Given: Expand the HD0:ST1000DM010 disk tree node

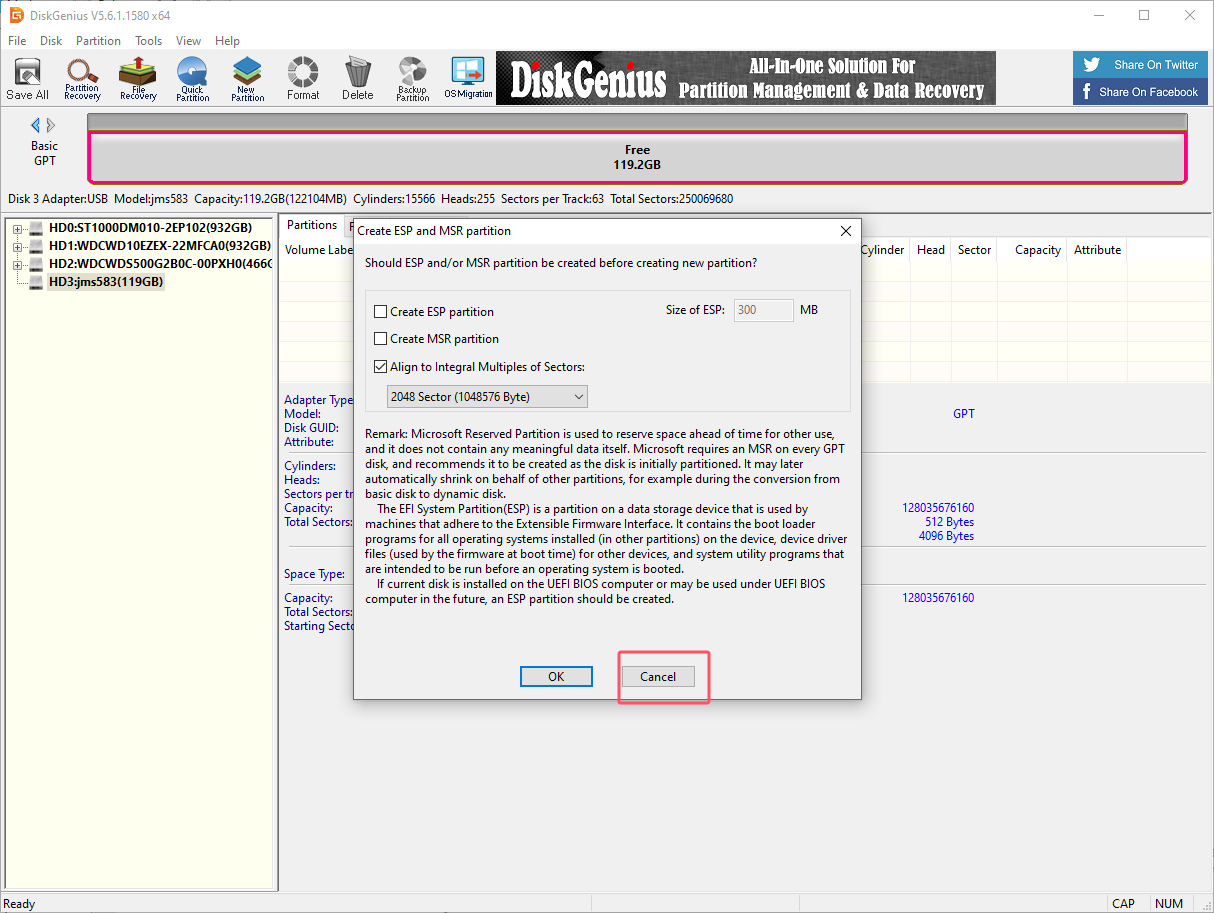Looking at the screenshot, I should 17,228.
